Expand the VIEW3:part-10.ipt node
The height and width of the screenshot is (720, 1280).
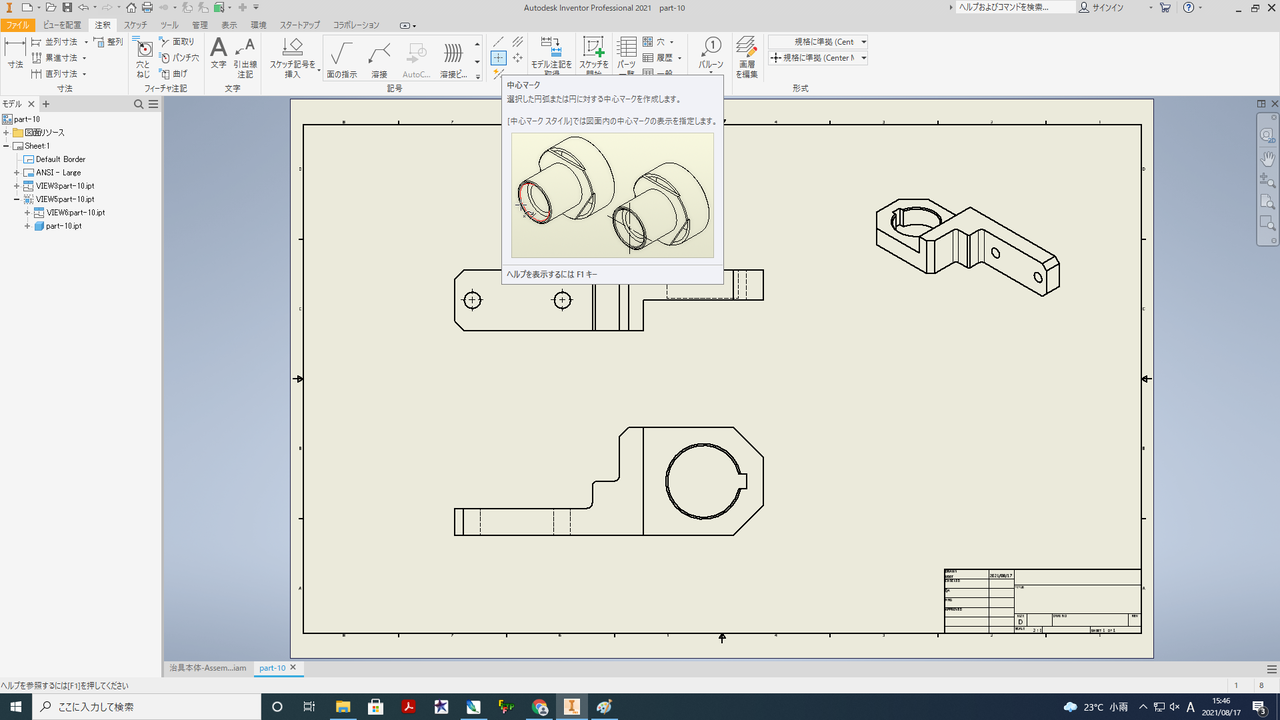tap(17, 186)
